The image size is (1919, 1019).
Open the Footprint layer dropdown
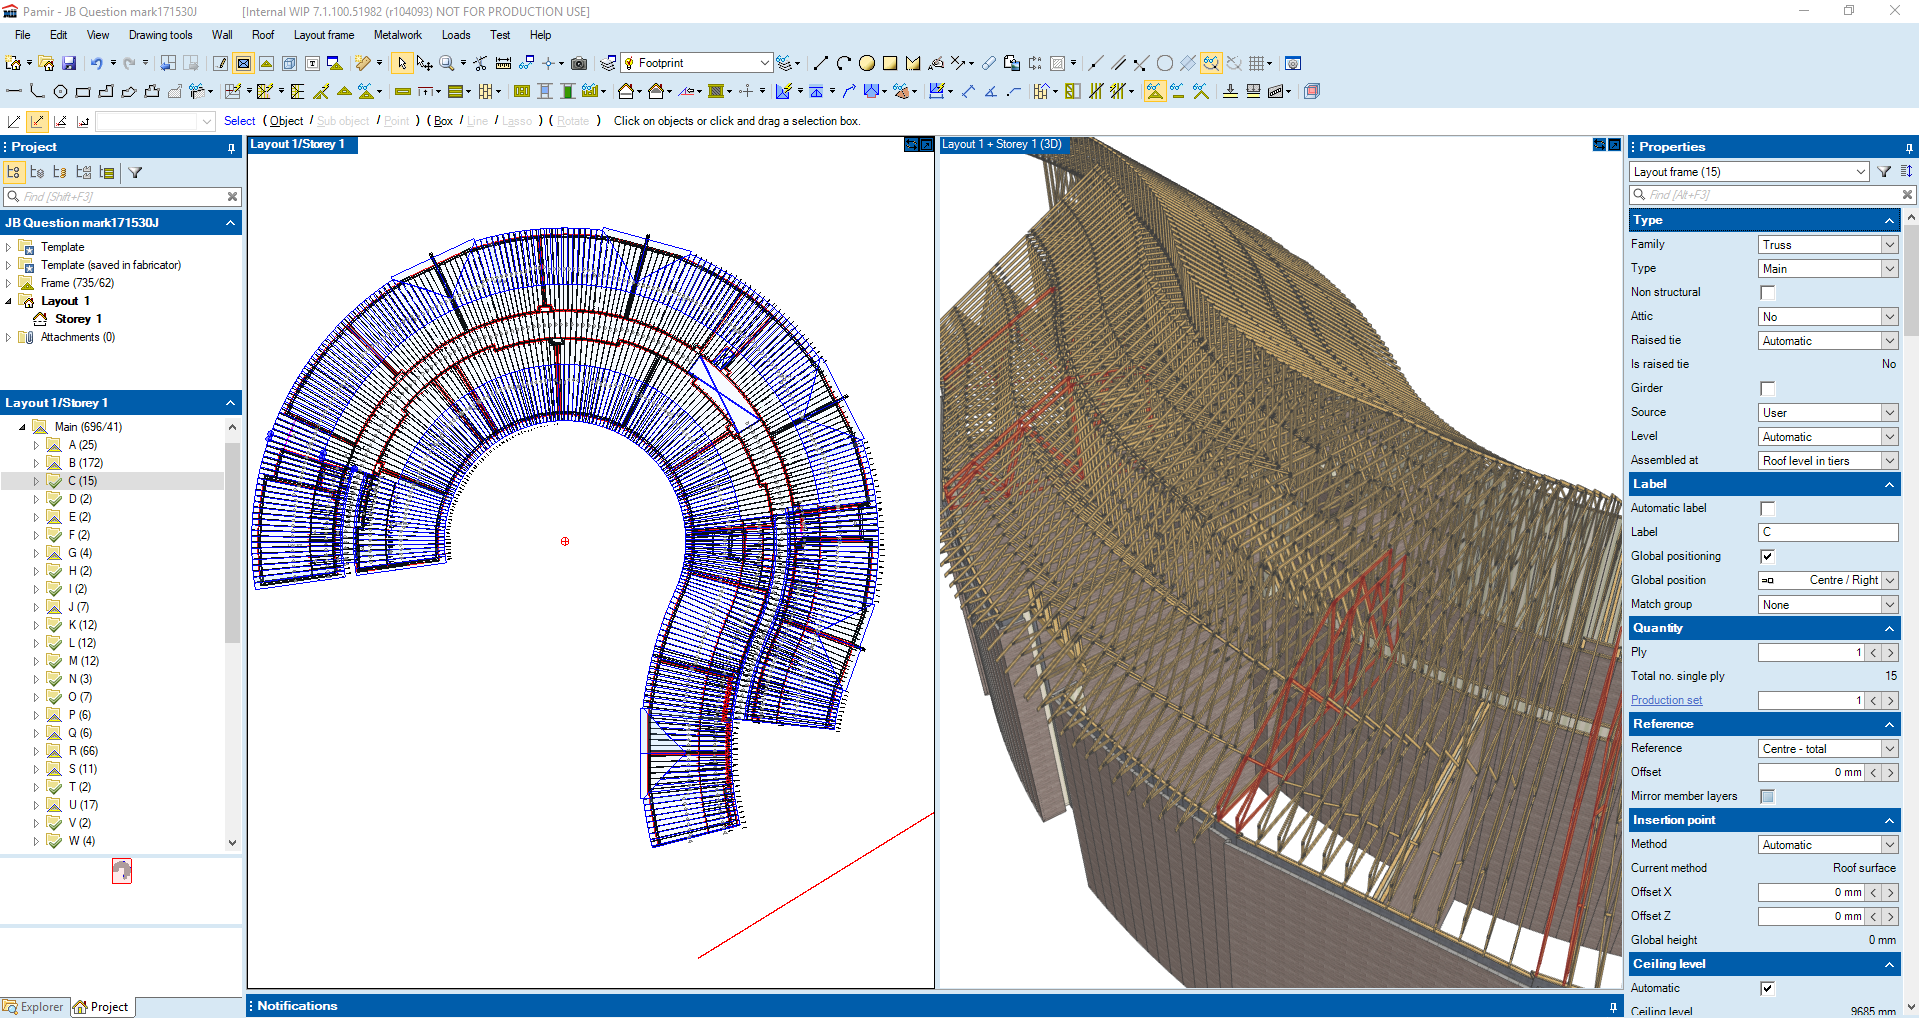coord(764,63)
